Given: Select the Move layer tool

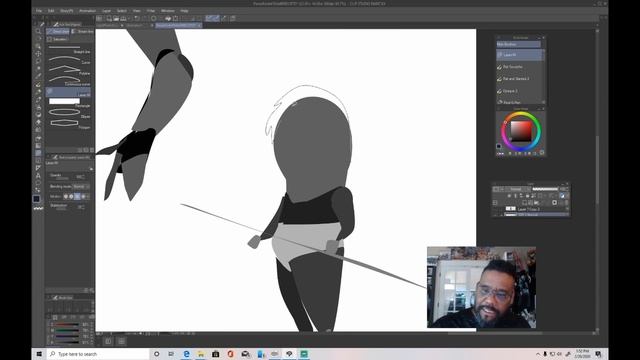Looking at the screenshot, I should pos(38,54).
